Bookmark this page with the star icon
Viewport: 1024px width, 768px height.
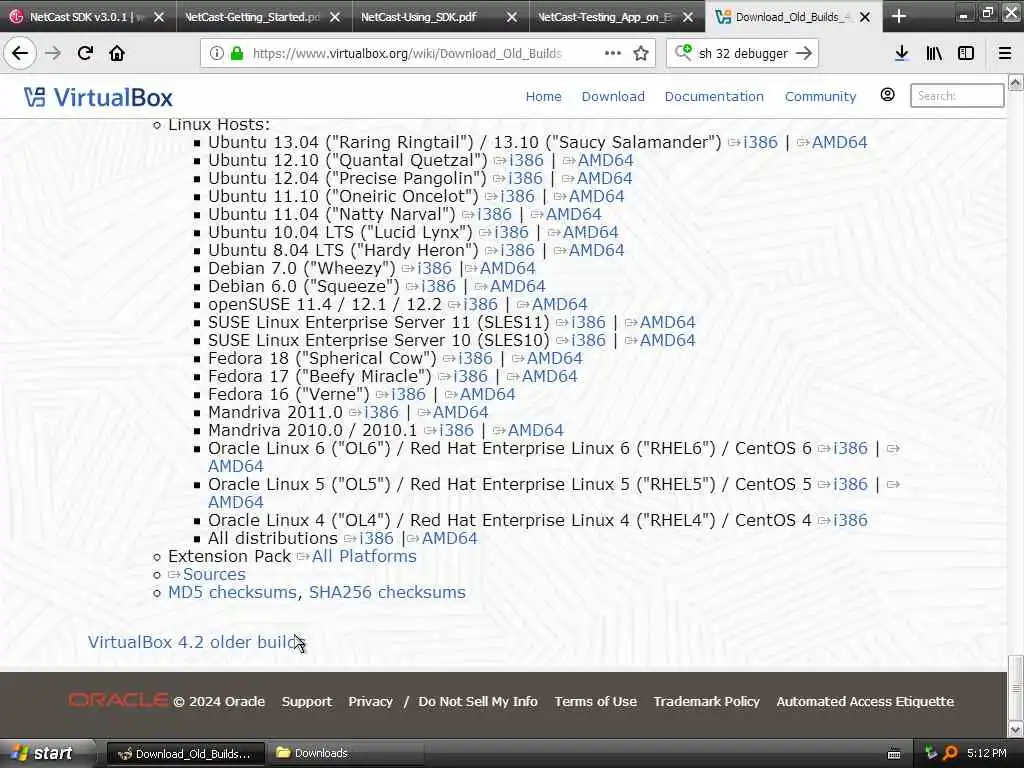click(641, 54)
